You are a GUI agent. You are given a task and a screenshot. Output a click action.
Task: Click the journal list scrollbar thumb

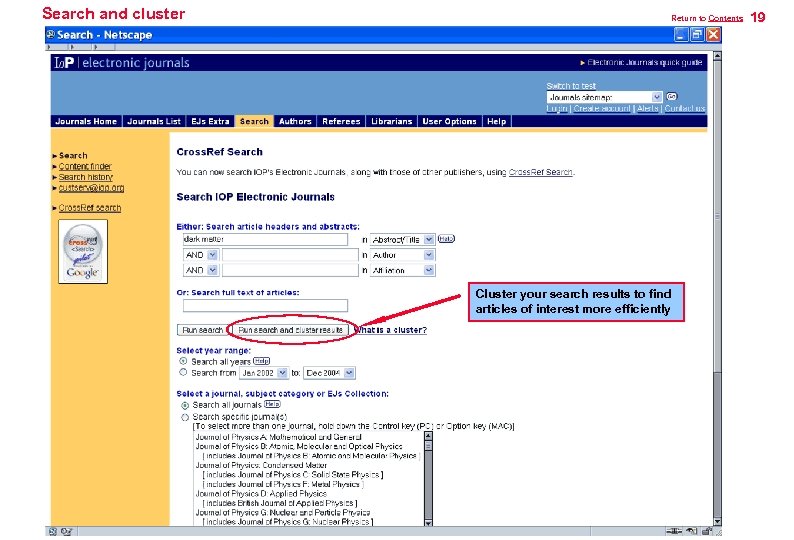(x=428, y=446)
